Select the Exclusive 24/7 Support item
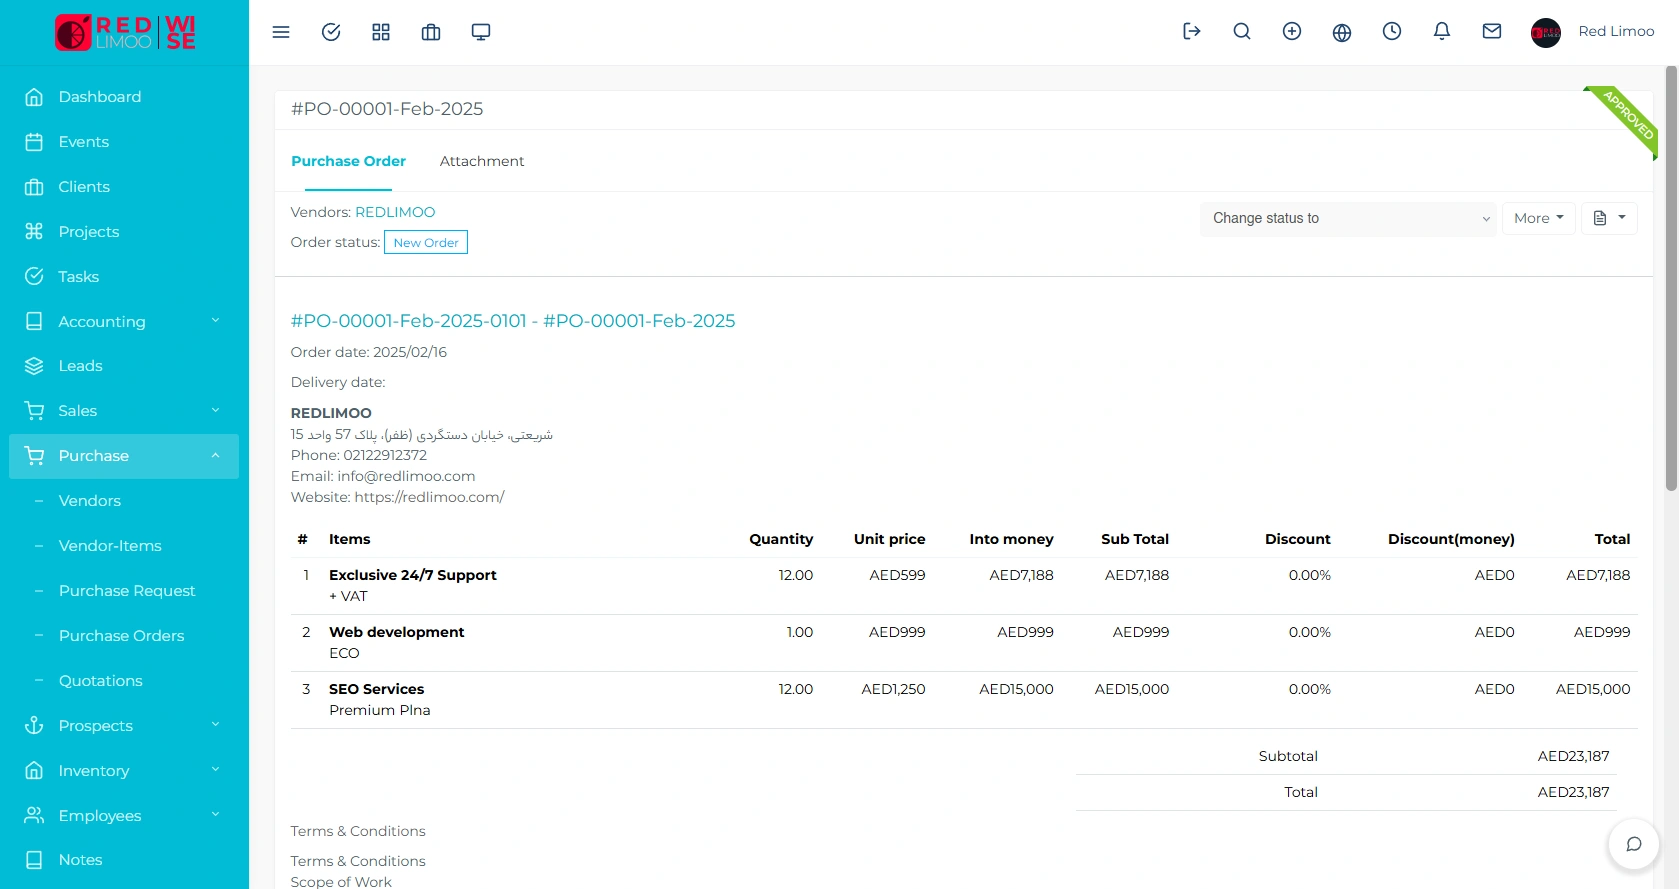This screenshot has height=889, width=1679. (412, 575)
